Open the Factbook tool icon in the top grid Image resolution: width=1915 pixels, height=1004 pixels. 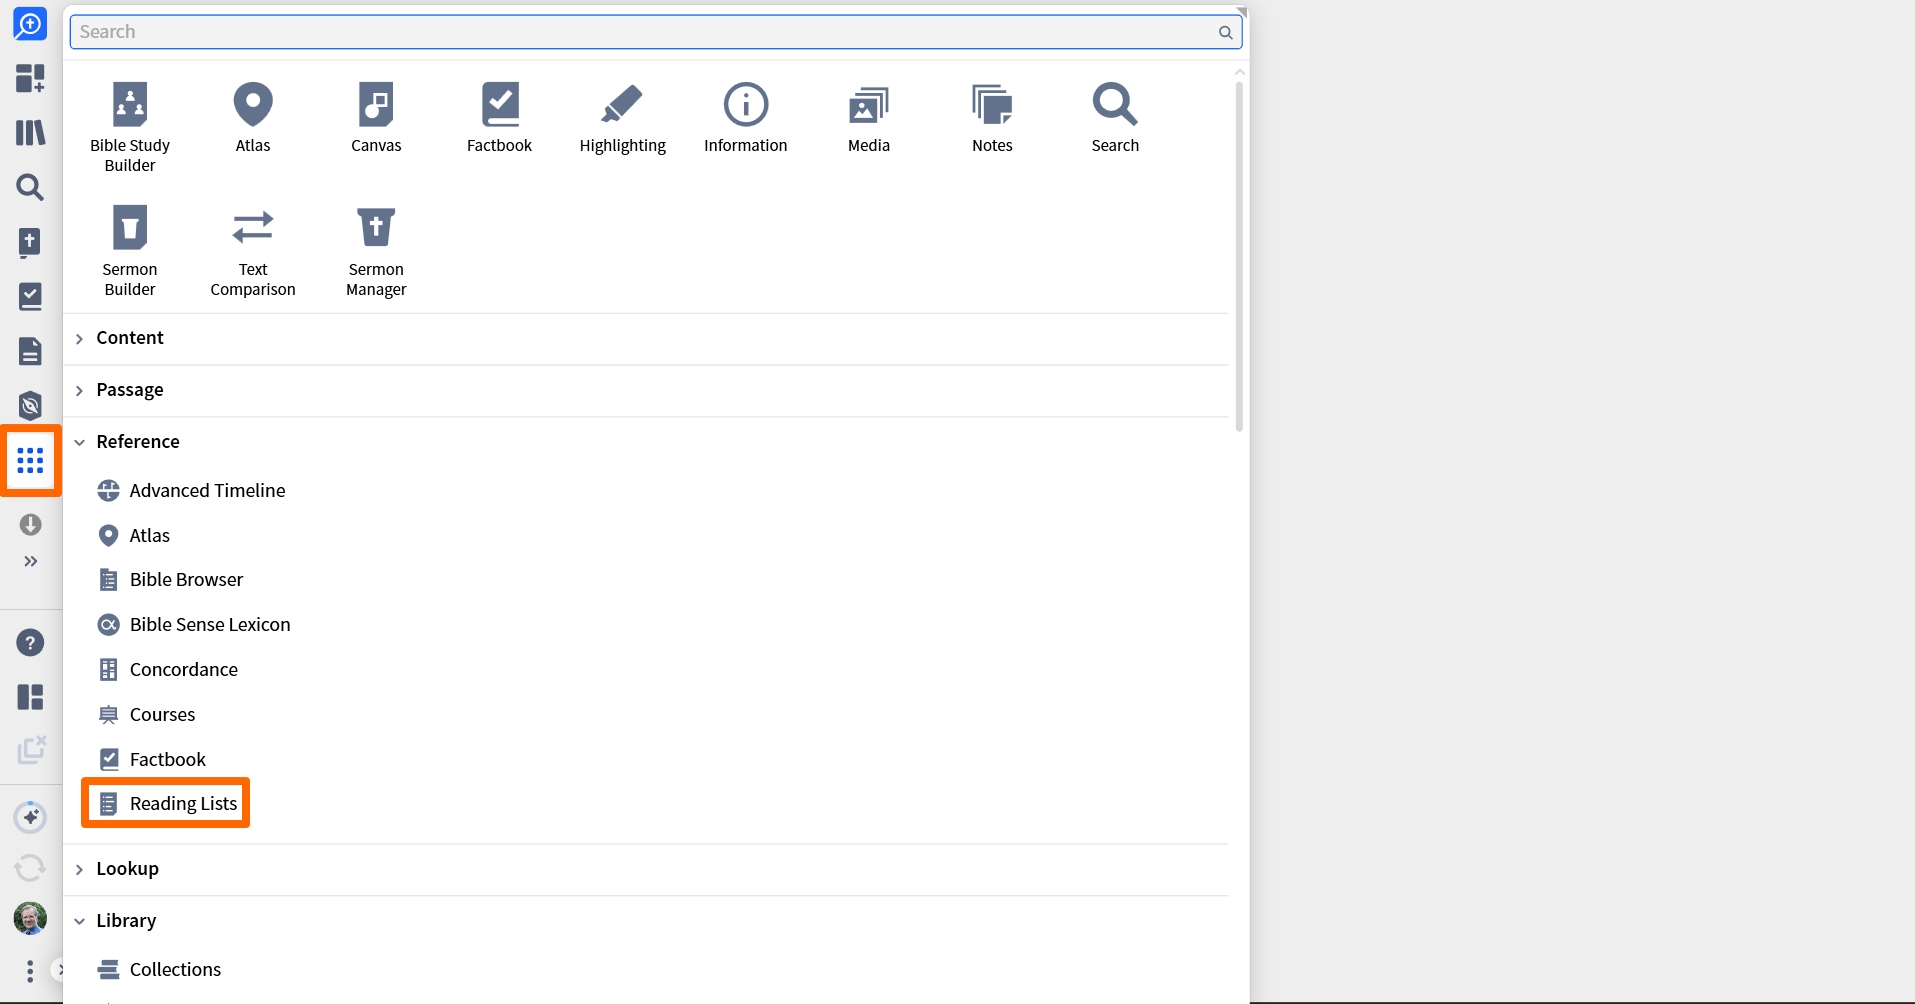click(x=499, y=117)
